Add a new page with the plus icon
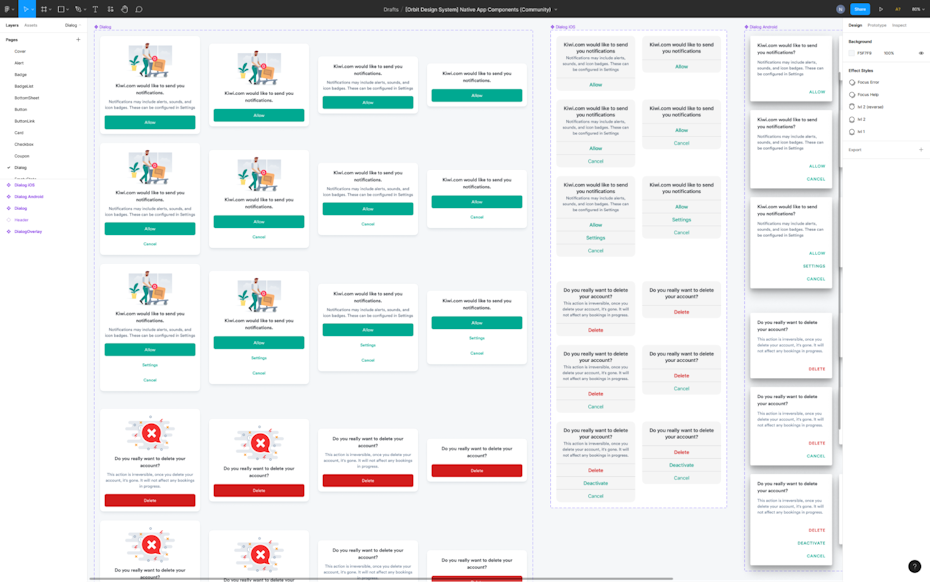 pos(78,40)
